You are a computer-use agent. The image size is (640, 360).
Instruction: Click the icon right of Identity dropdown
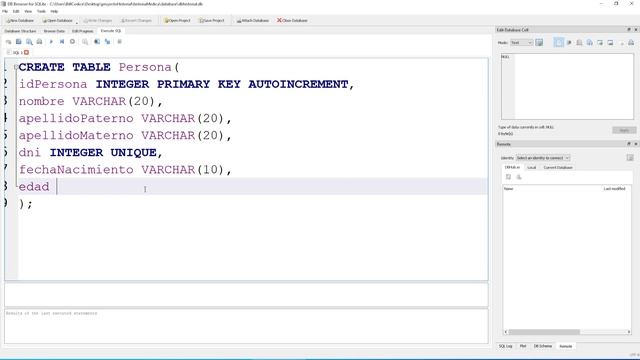coord(630,158)
